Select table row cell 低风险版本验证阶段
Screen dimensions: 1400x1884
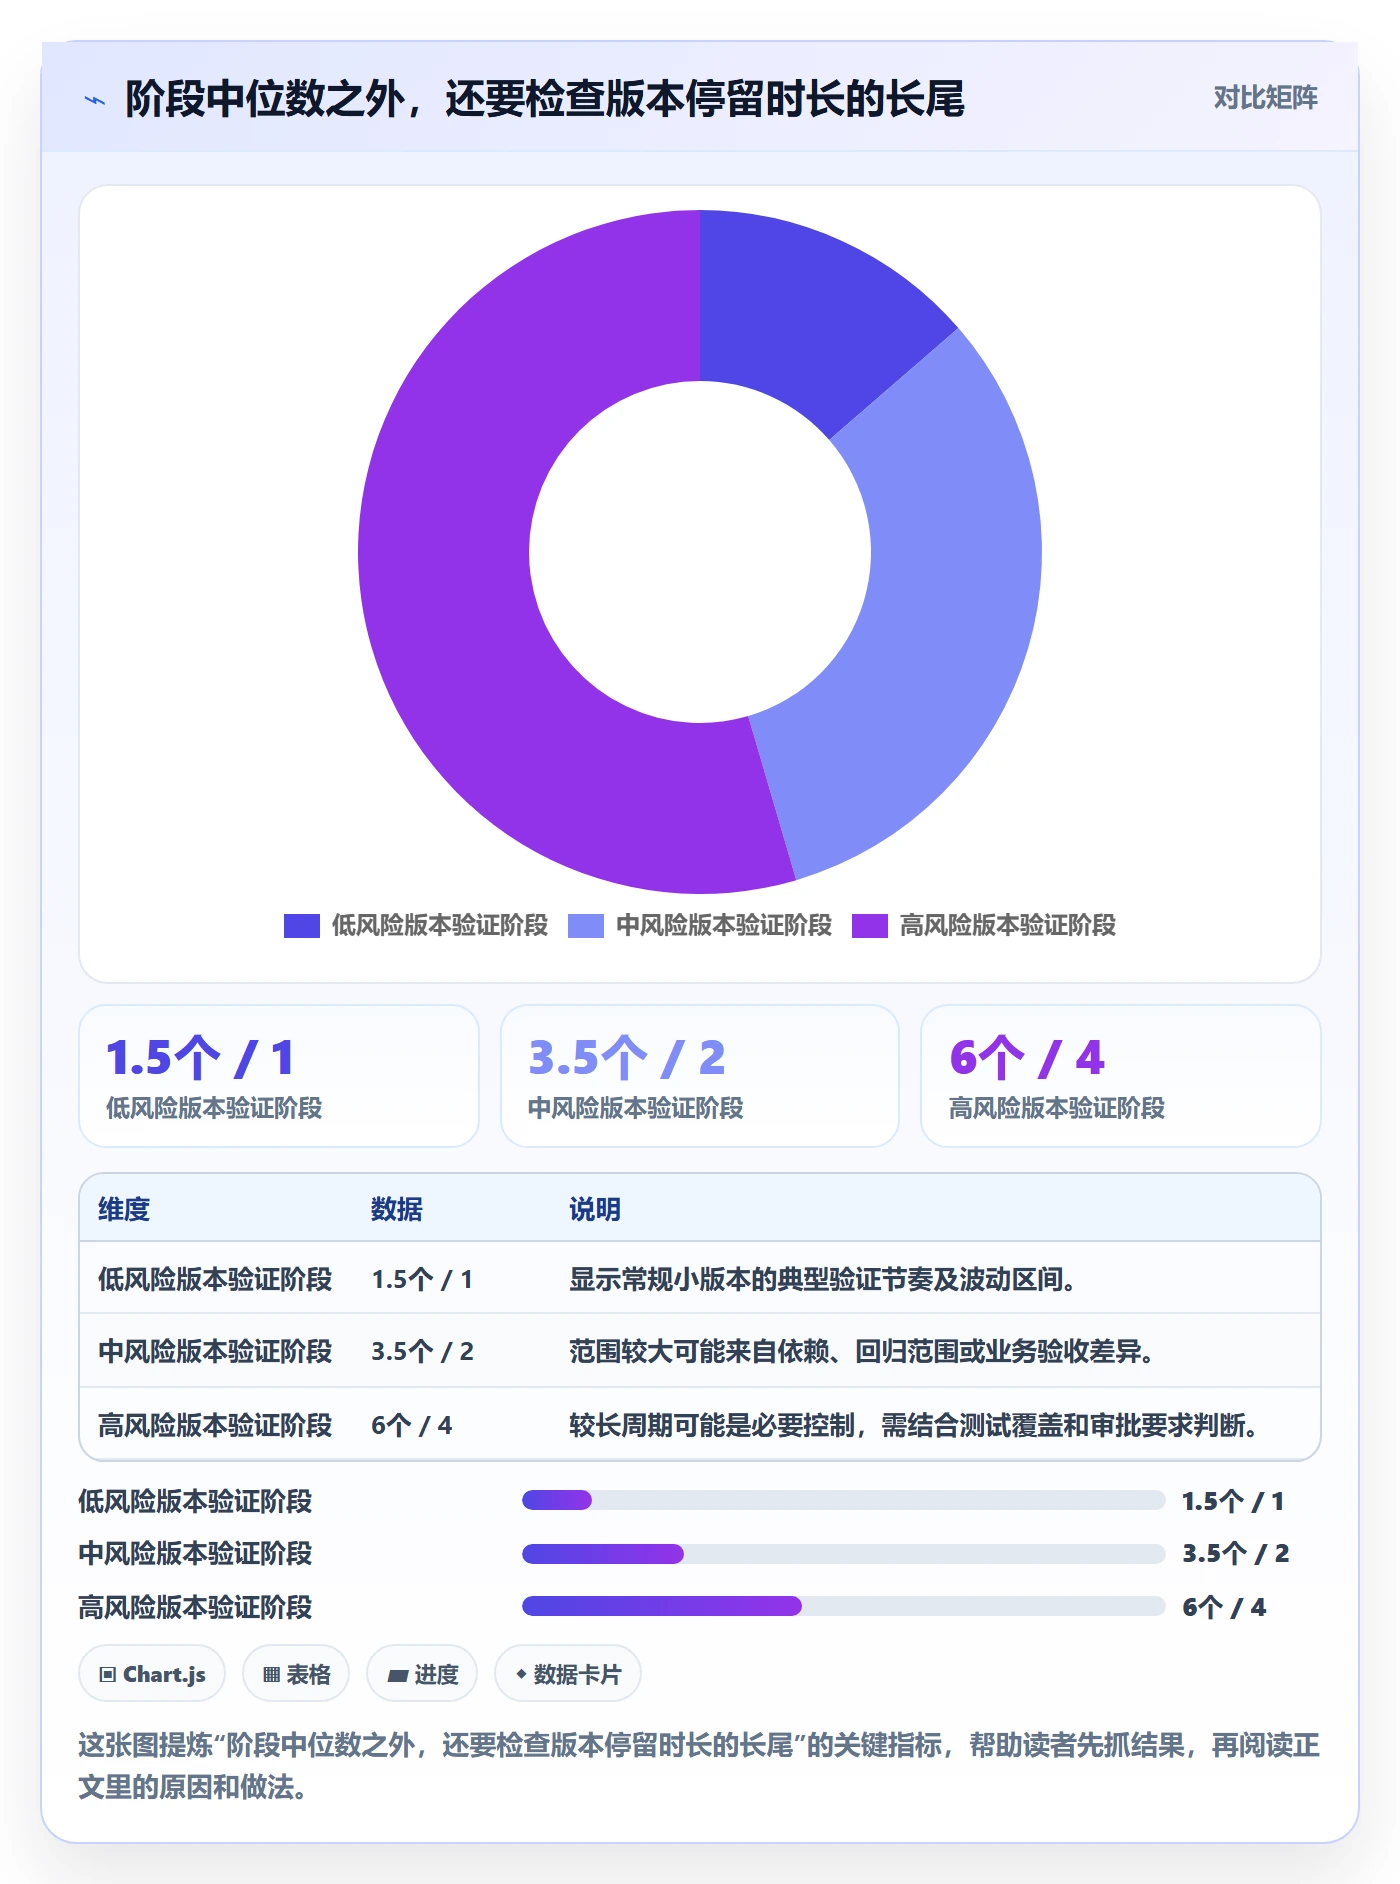pyautogui.click(x=215, y=1279)
